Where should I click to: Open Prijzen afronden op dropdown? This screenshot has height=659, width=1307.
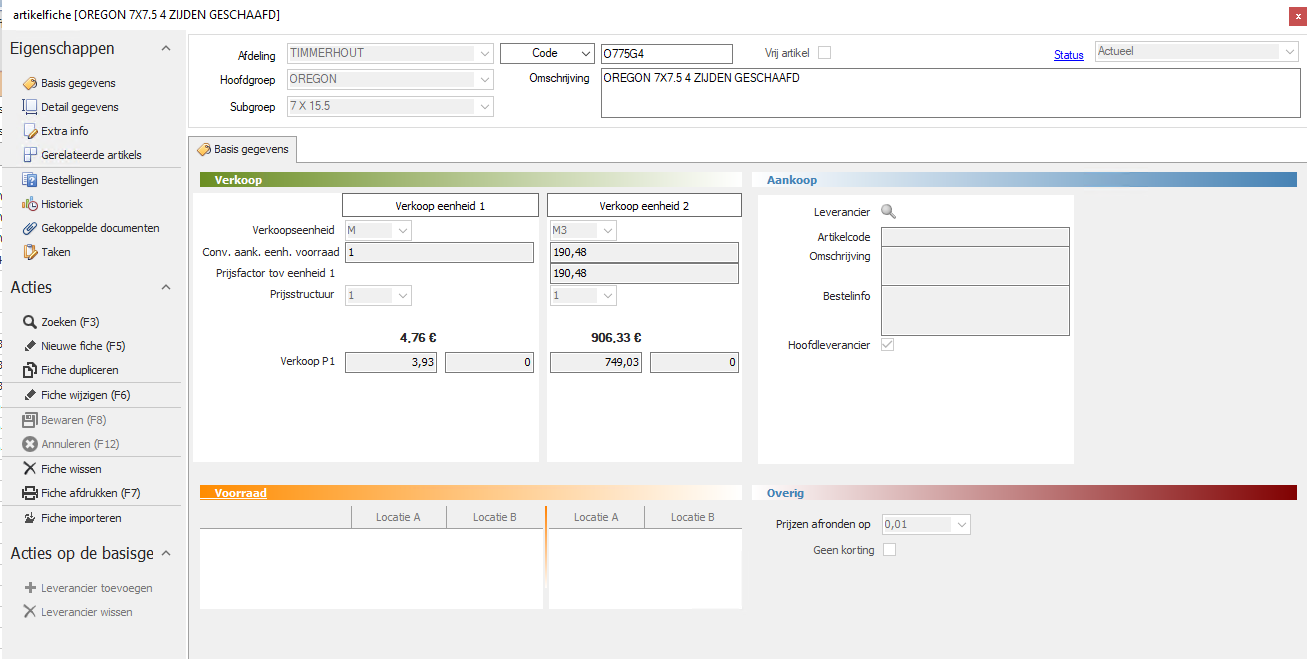pyautogui.click(x=961, y=525)
